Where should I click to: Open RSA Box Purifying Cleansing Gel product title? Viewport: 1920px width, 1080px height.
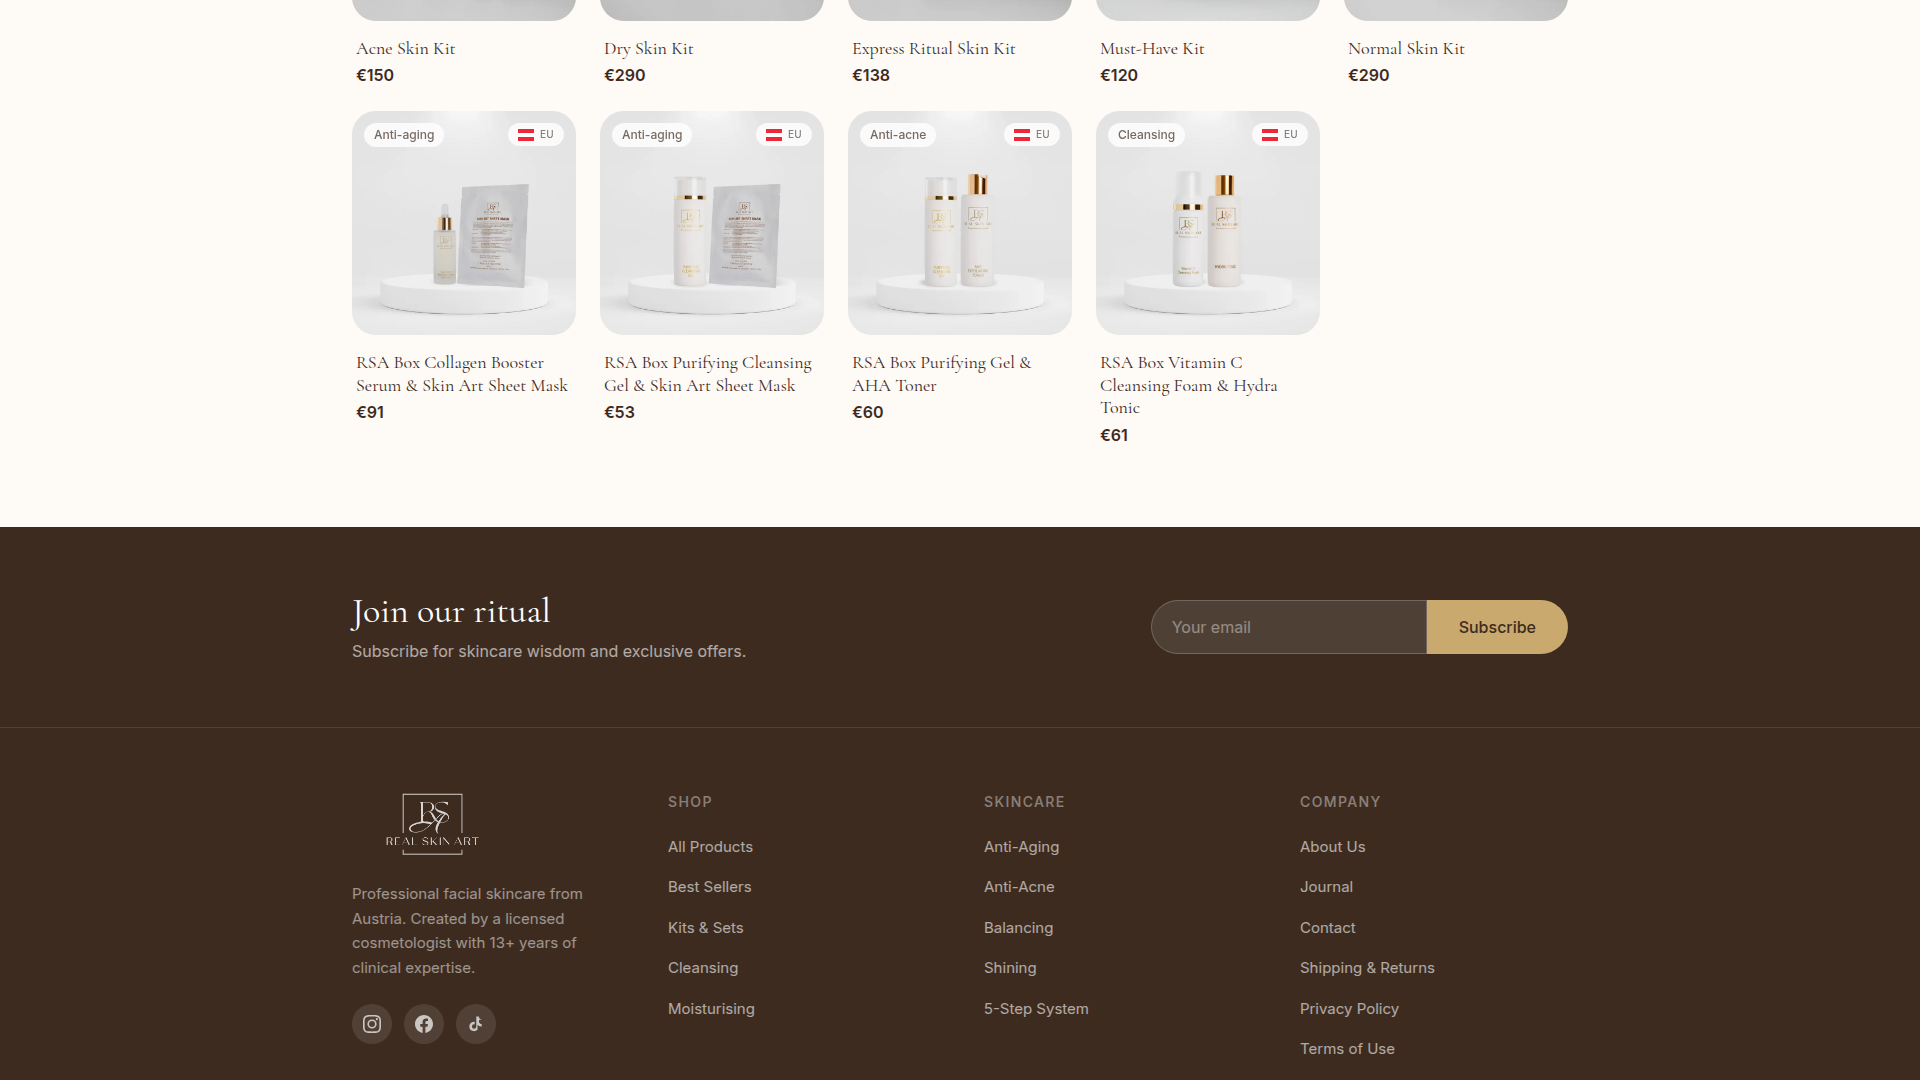(x=707, y=374)
